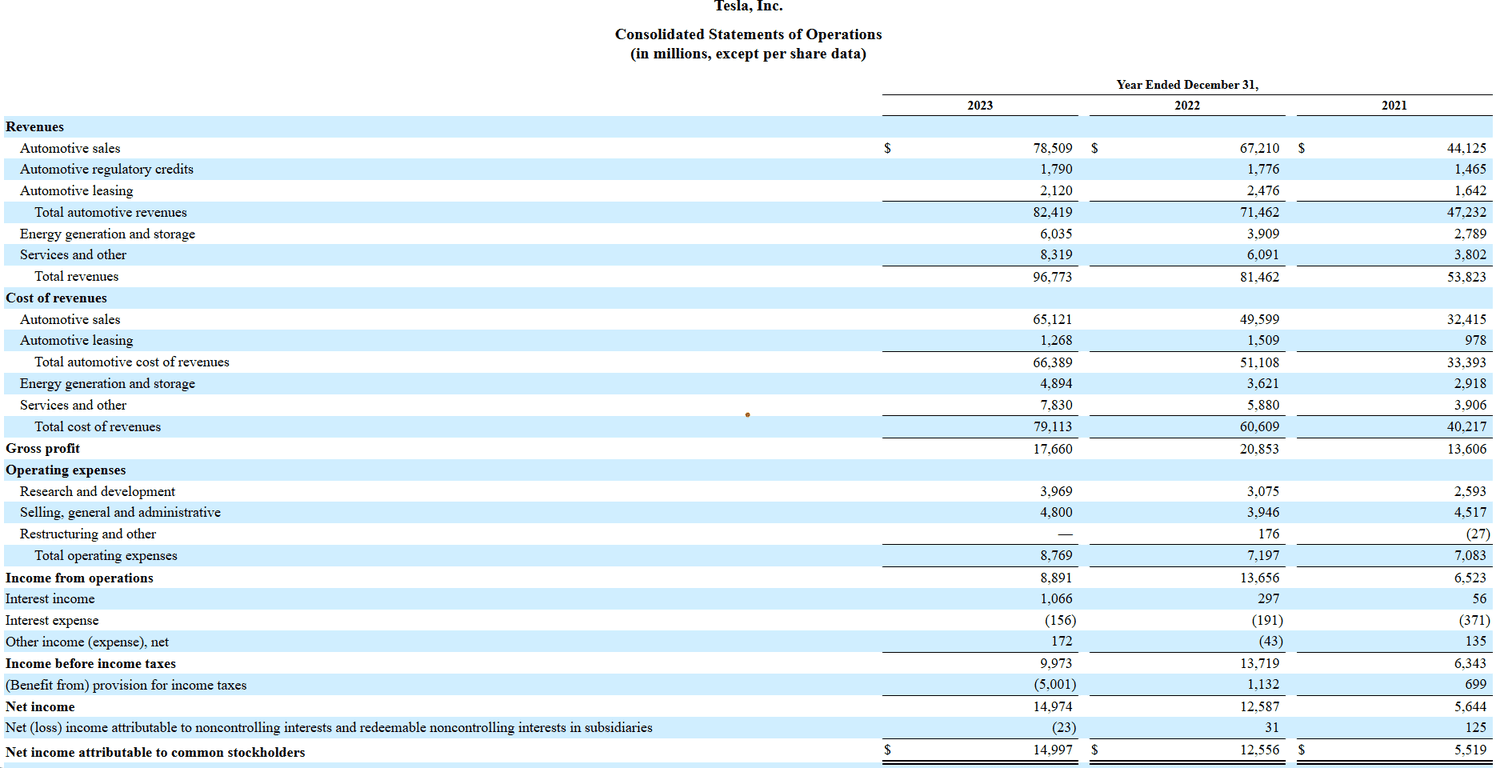The image size is (1500, 768).
Task: Select the 'Tesla, Inc.' heading
Action: [748, 6]
